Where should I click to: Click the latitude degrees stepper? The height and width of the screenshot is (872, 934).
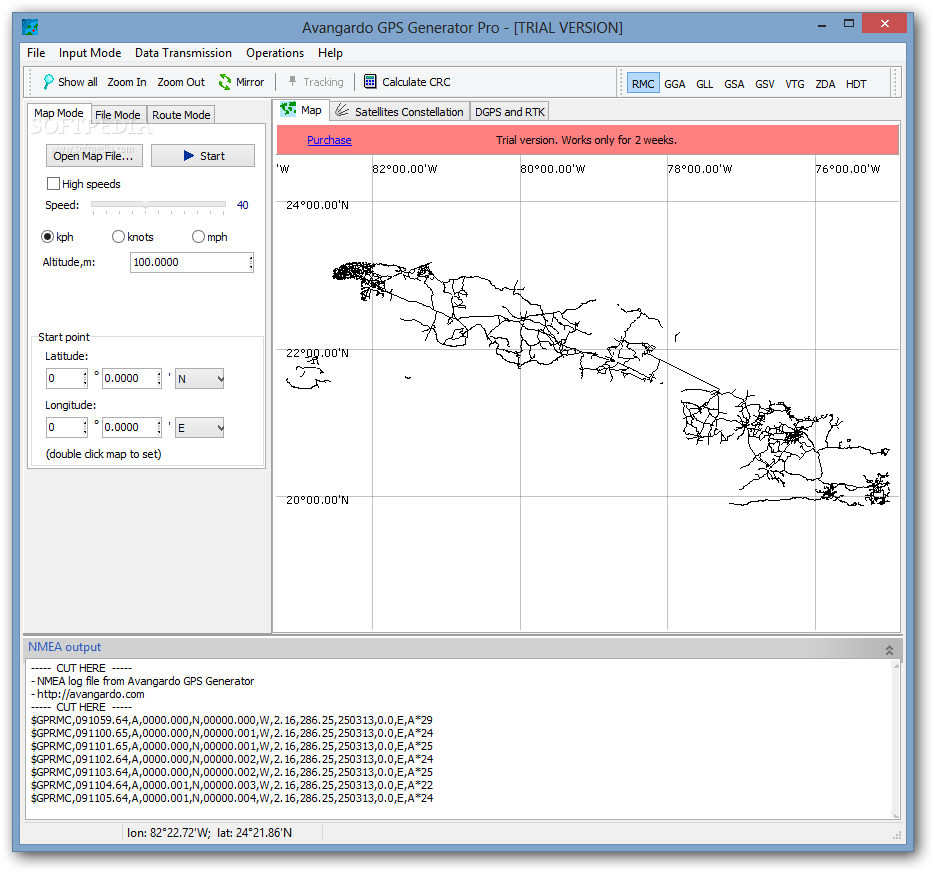click(85, 378)
